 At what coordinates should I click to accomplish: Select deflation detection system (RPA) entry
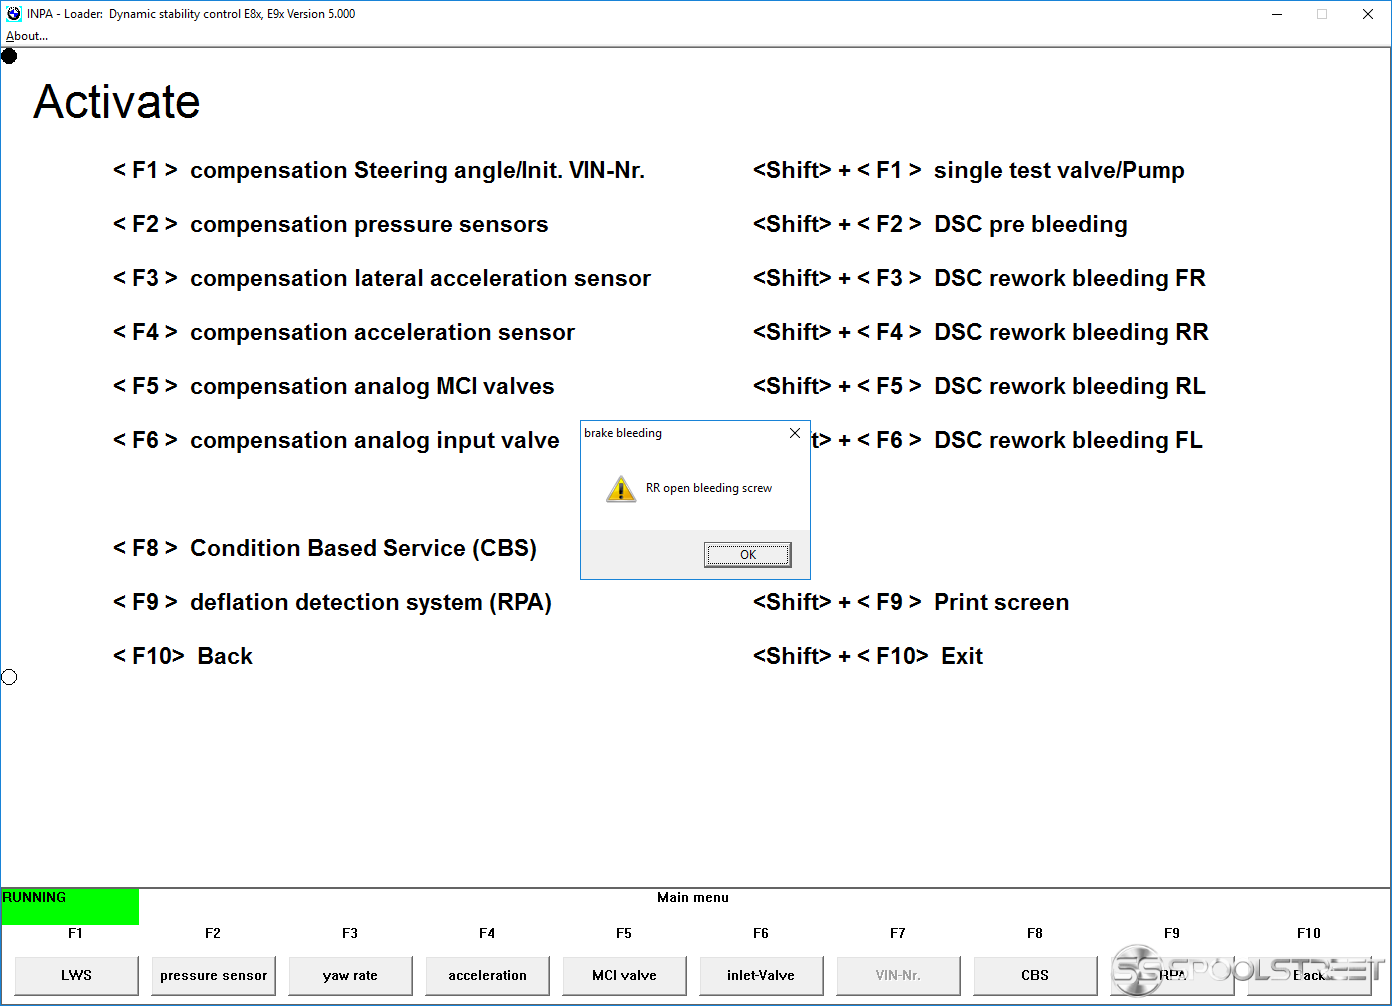[332, 602]
